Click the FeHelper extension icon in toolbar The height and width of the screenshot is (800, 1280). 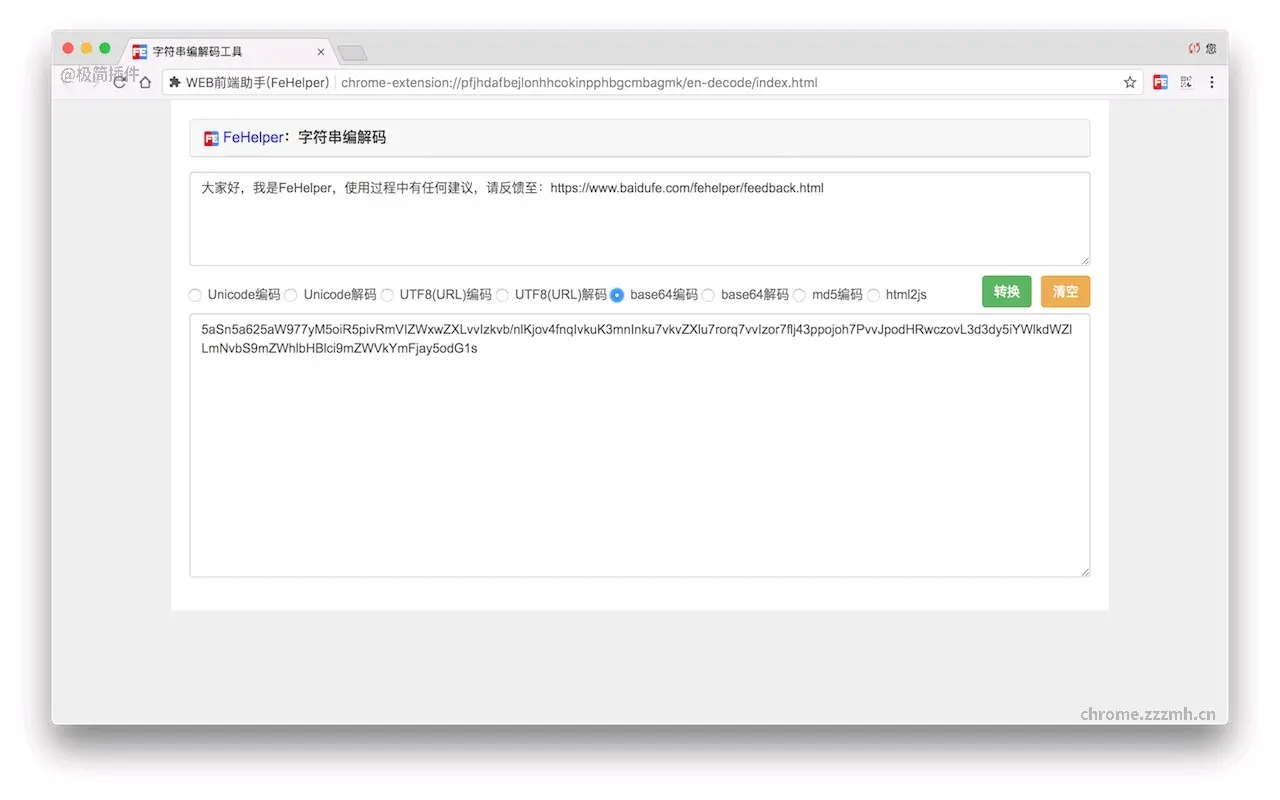(x=1160, y=82)
